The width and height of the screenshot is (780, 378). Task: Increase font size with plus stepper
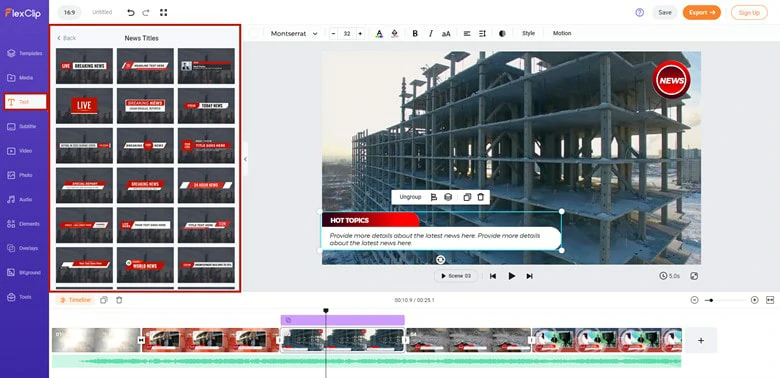point(360,33)
